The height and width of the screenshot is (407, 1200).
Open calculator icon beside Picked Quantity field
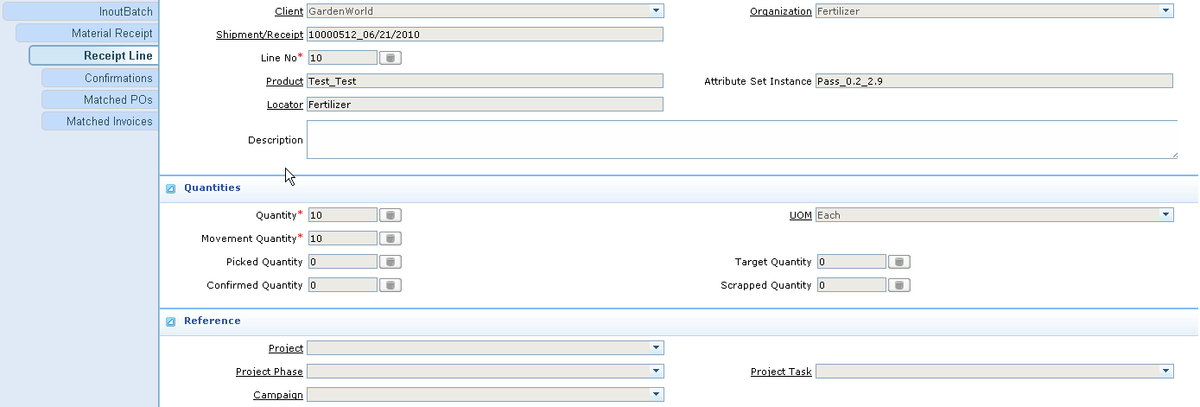(x=392, y=262)
